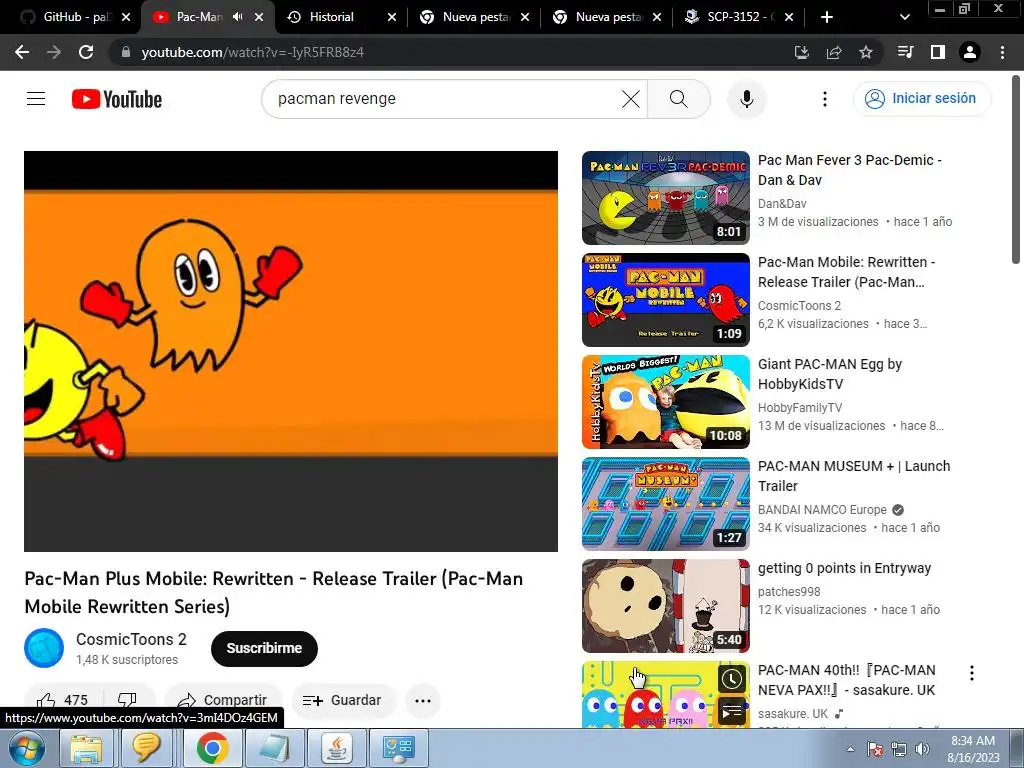Click the page vertical scrollbar
The image size is (1024, 768).
click(1016, 170)
